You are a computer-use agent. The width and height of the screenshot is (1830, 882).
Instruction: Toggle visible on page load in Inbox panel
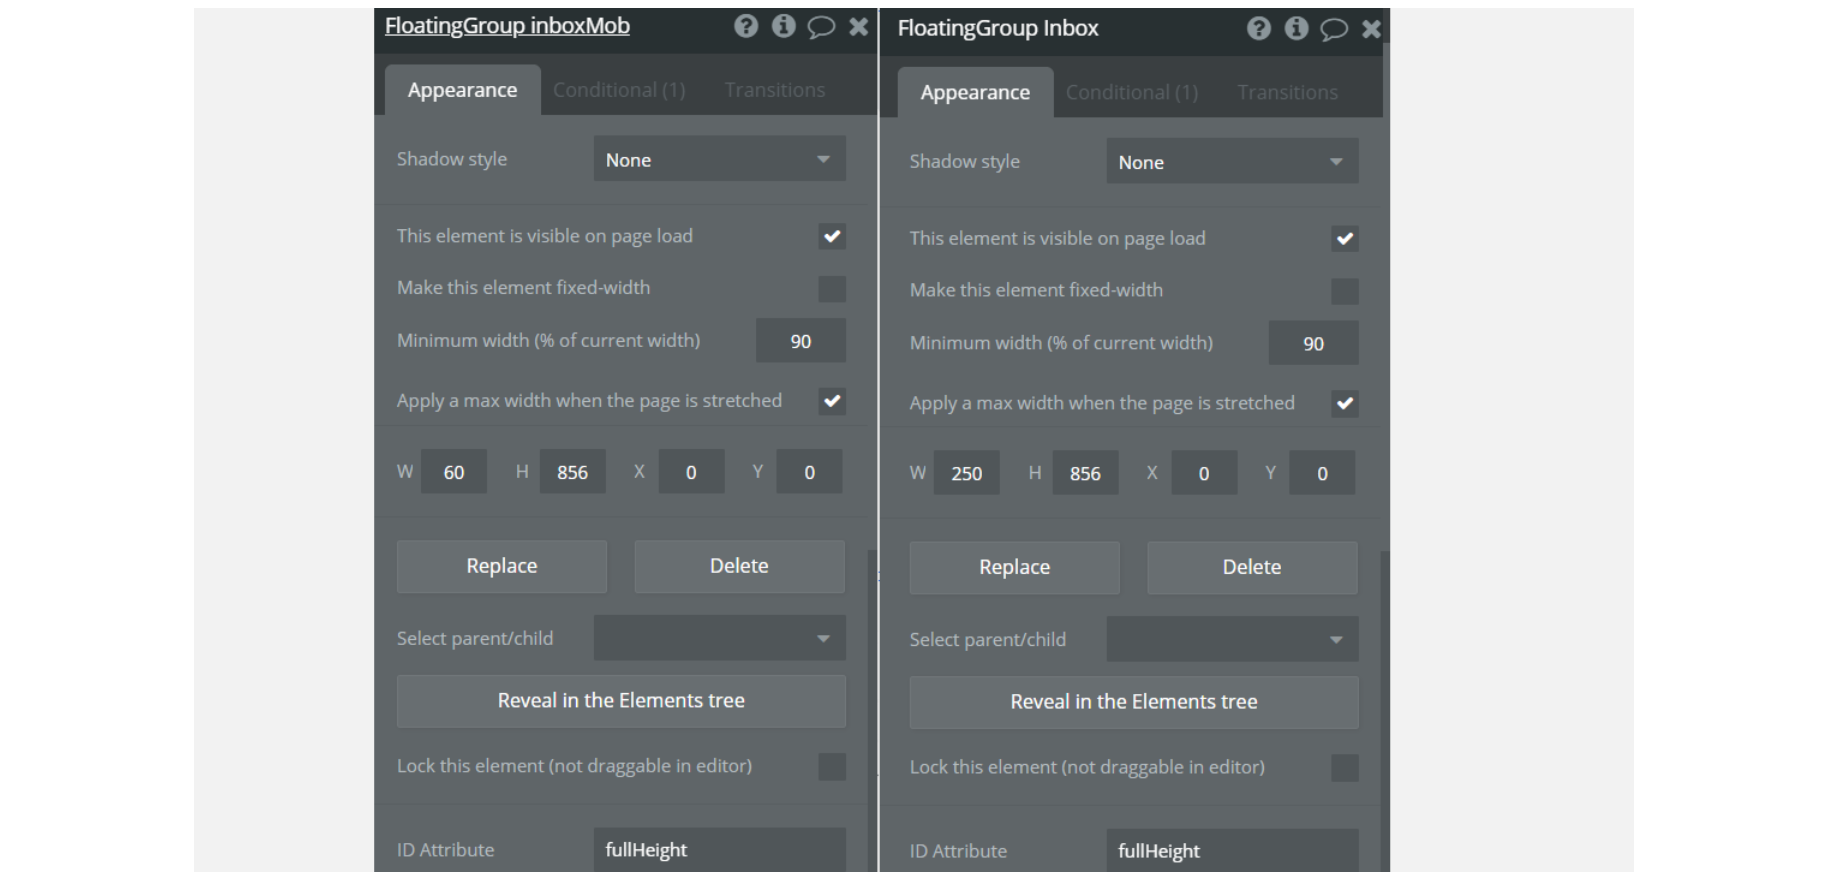tap(1345, 238)
